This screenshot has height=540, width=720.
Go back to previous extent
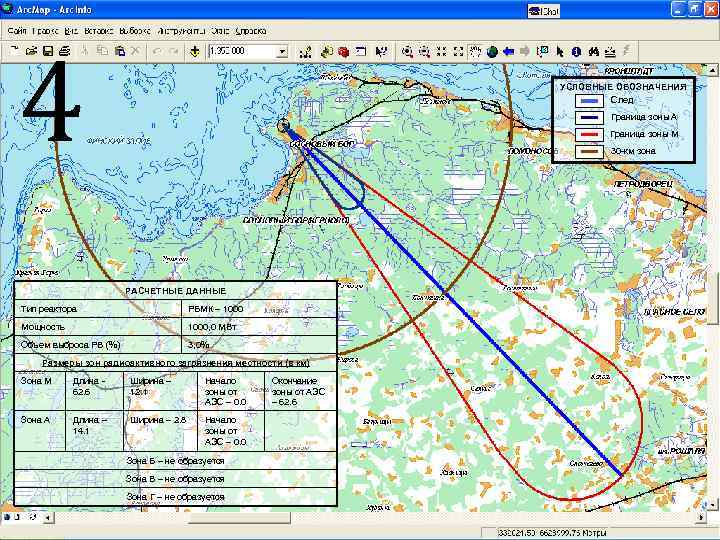(x=508, y=52)
